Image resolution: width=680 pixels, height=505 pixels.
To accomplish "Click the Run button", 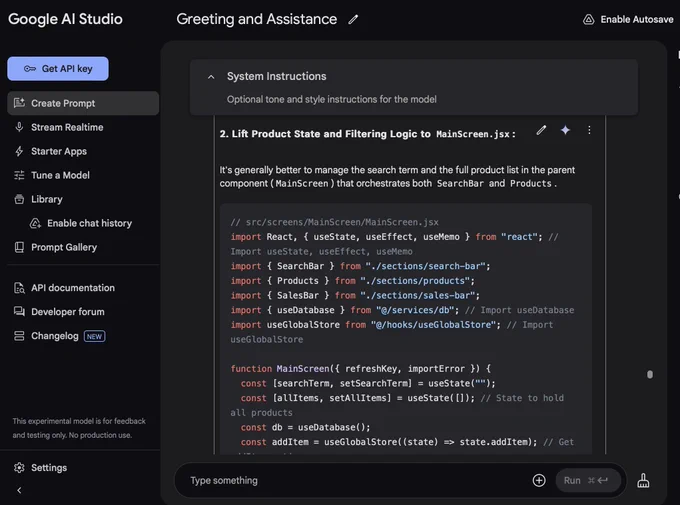I will (588, 480).
